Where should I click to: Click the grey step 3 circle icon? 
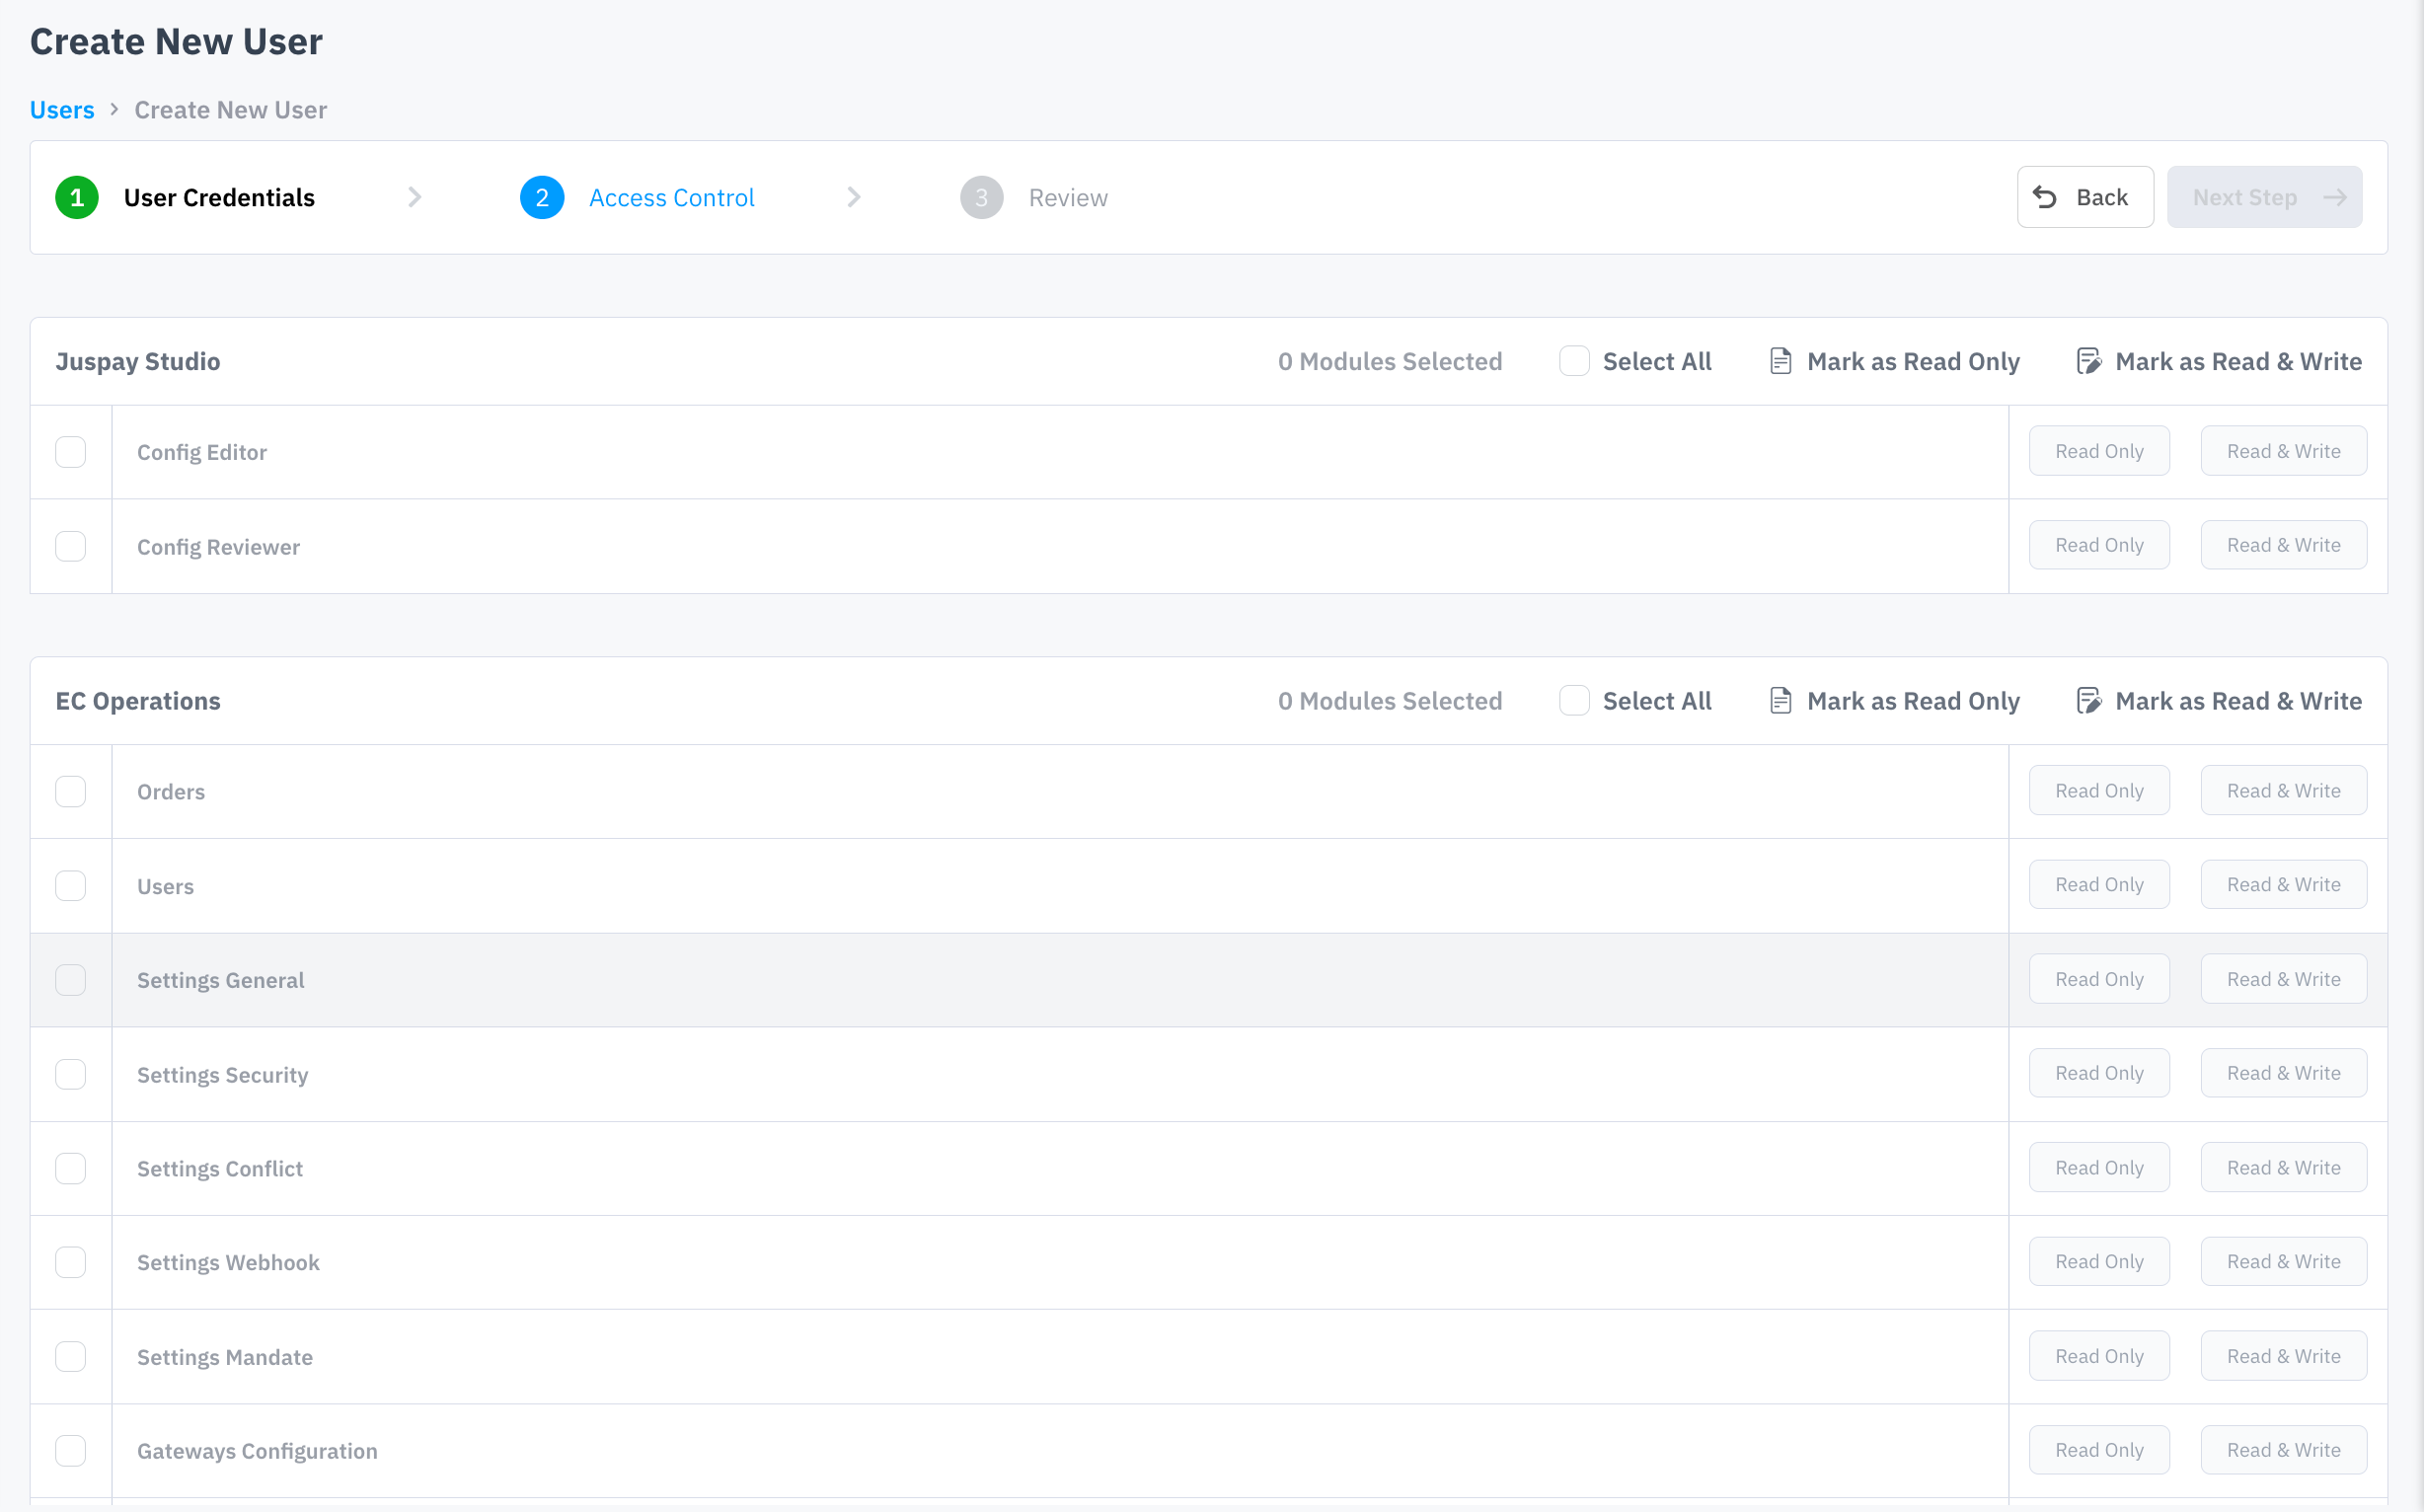pos(981,197)
